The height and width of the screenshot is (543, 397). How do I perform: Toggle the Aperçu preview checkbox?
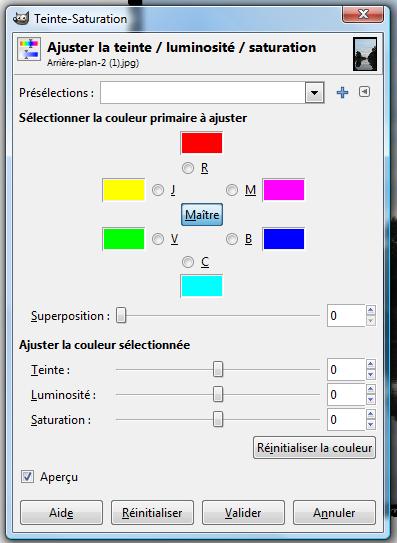27,477
